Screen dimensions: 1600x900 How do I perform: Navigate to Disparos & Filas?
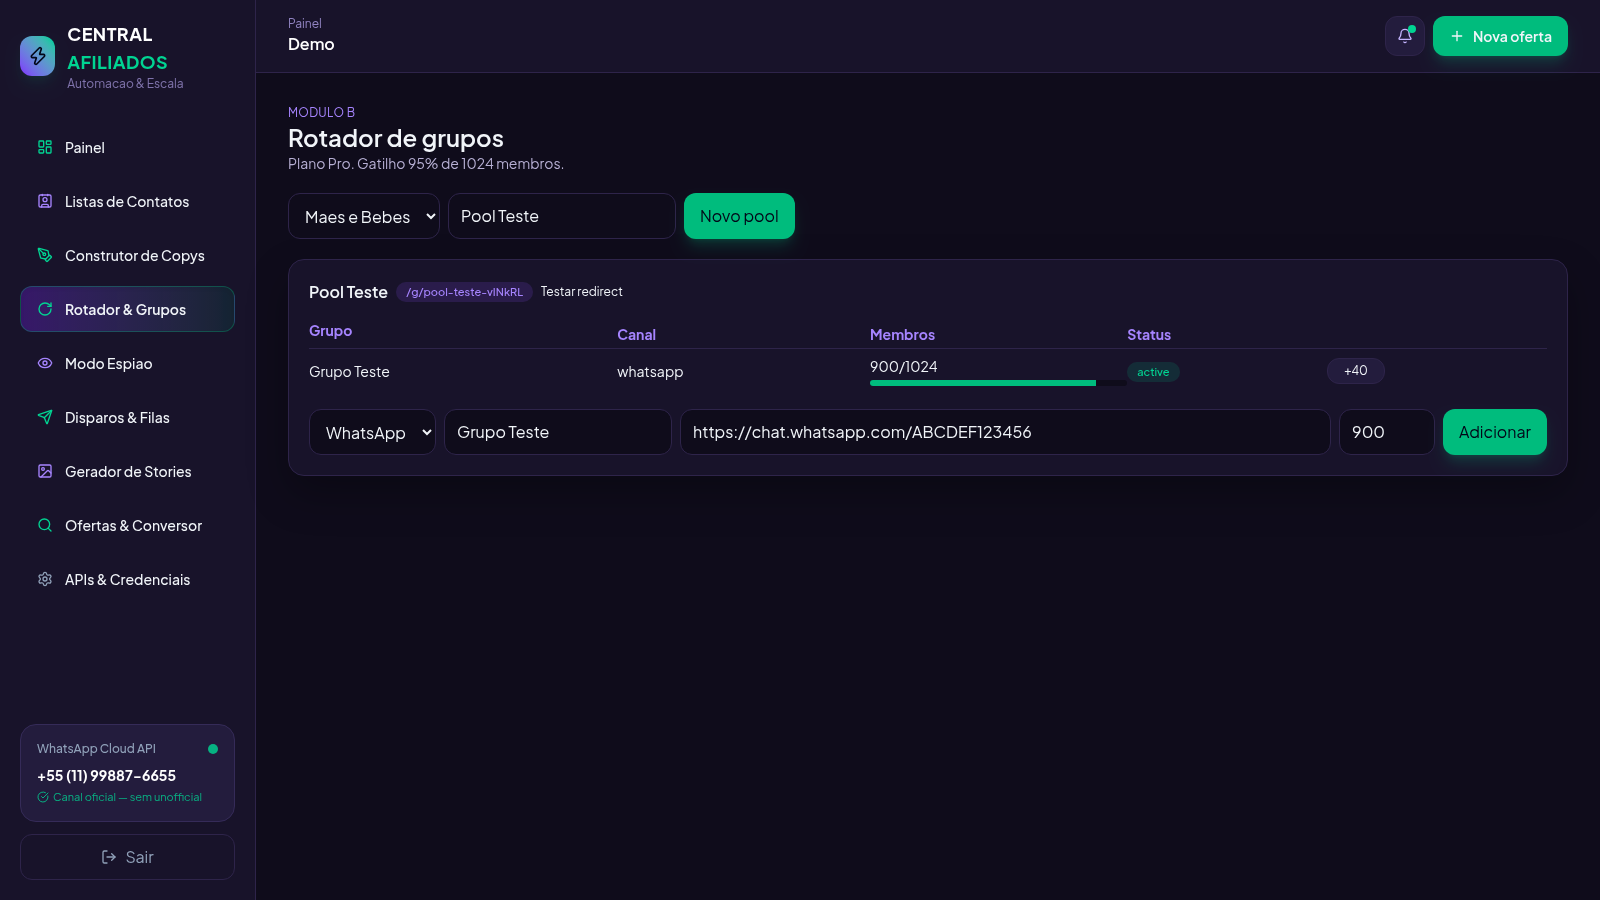pyautogui.click(x=127, y=417)
